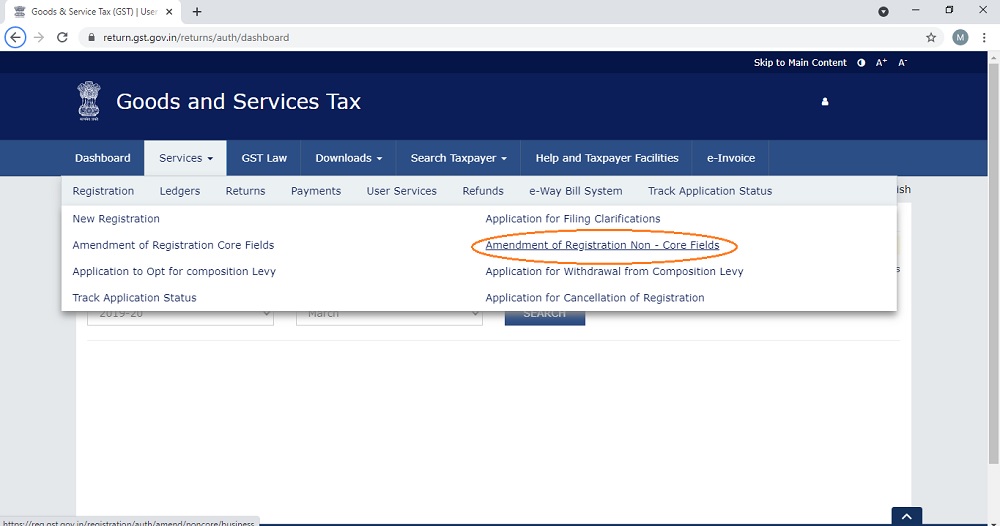This screenshot has height=526, width=1000.
Task: Click Track Application Status under Registration list
Action: 135,298
